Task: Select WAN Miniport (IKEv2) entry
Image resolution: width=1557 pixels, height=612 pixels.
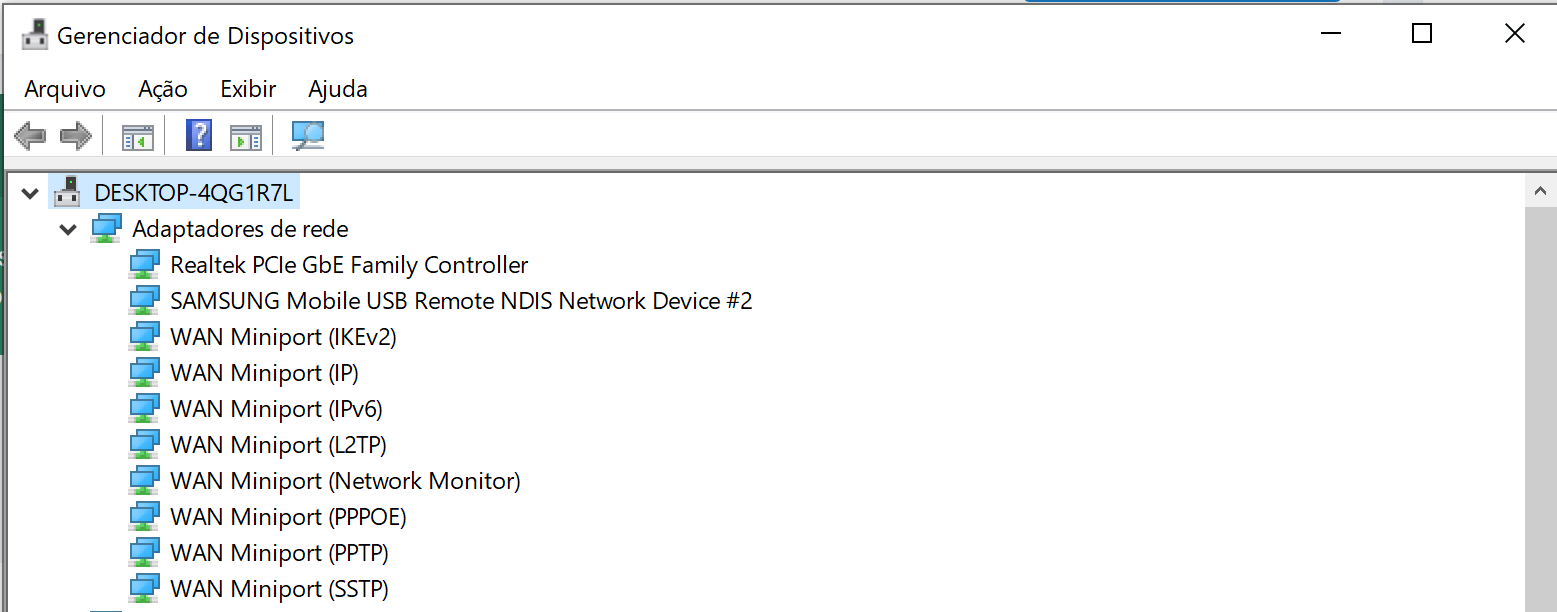Action: [x=284, y=336]
